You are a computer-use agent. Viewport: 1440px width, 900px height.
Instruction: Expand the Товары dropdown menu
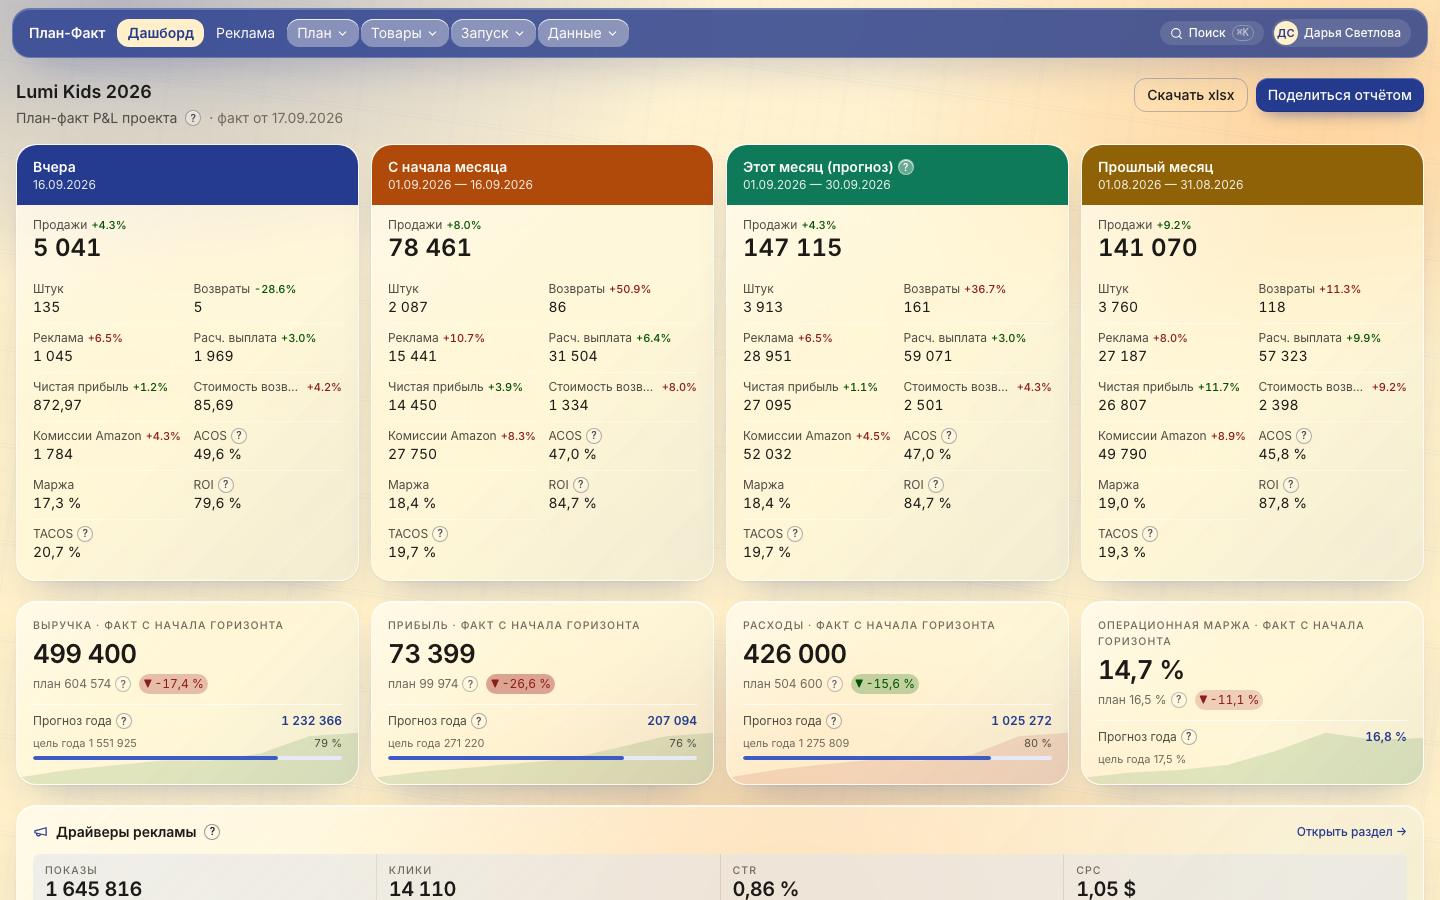[x=404, y=33]
